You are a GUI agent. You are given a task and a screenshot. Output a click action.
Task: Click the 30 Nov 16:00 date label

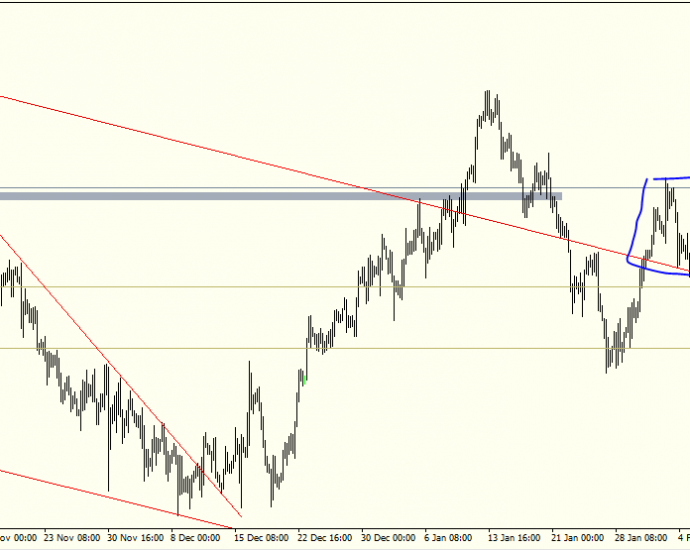[135, 538]
